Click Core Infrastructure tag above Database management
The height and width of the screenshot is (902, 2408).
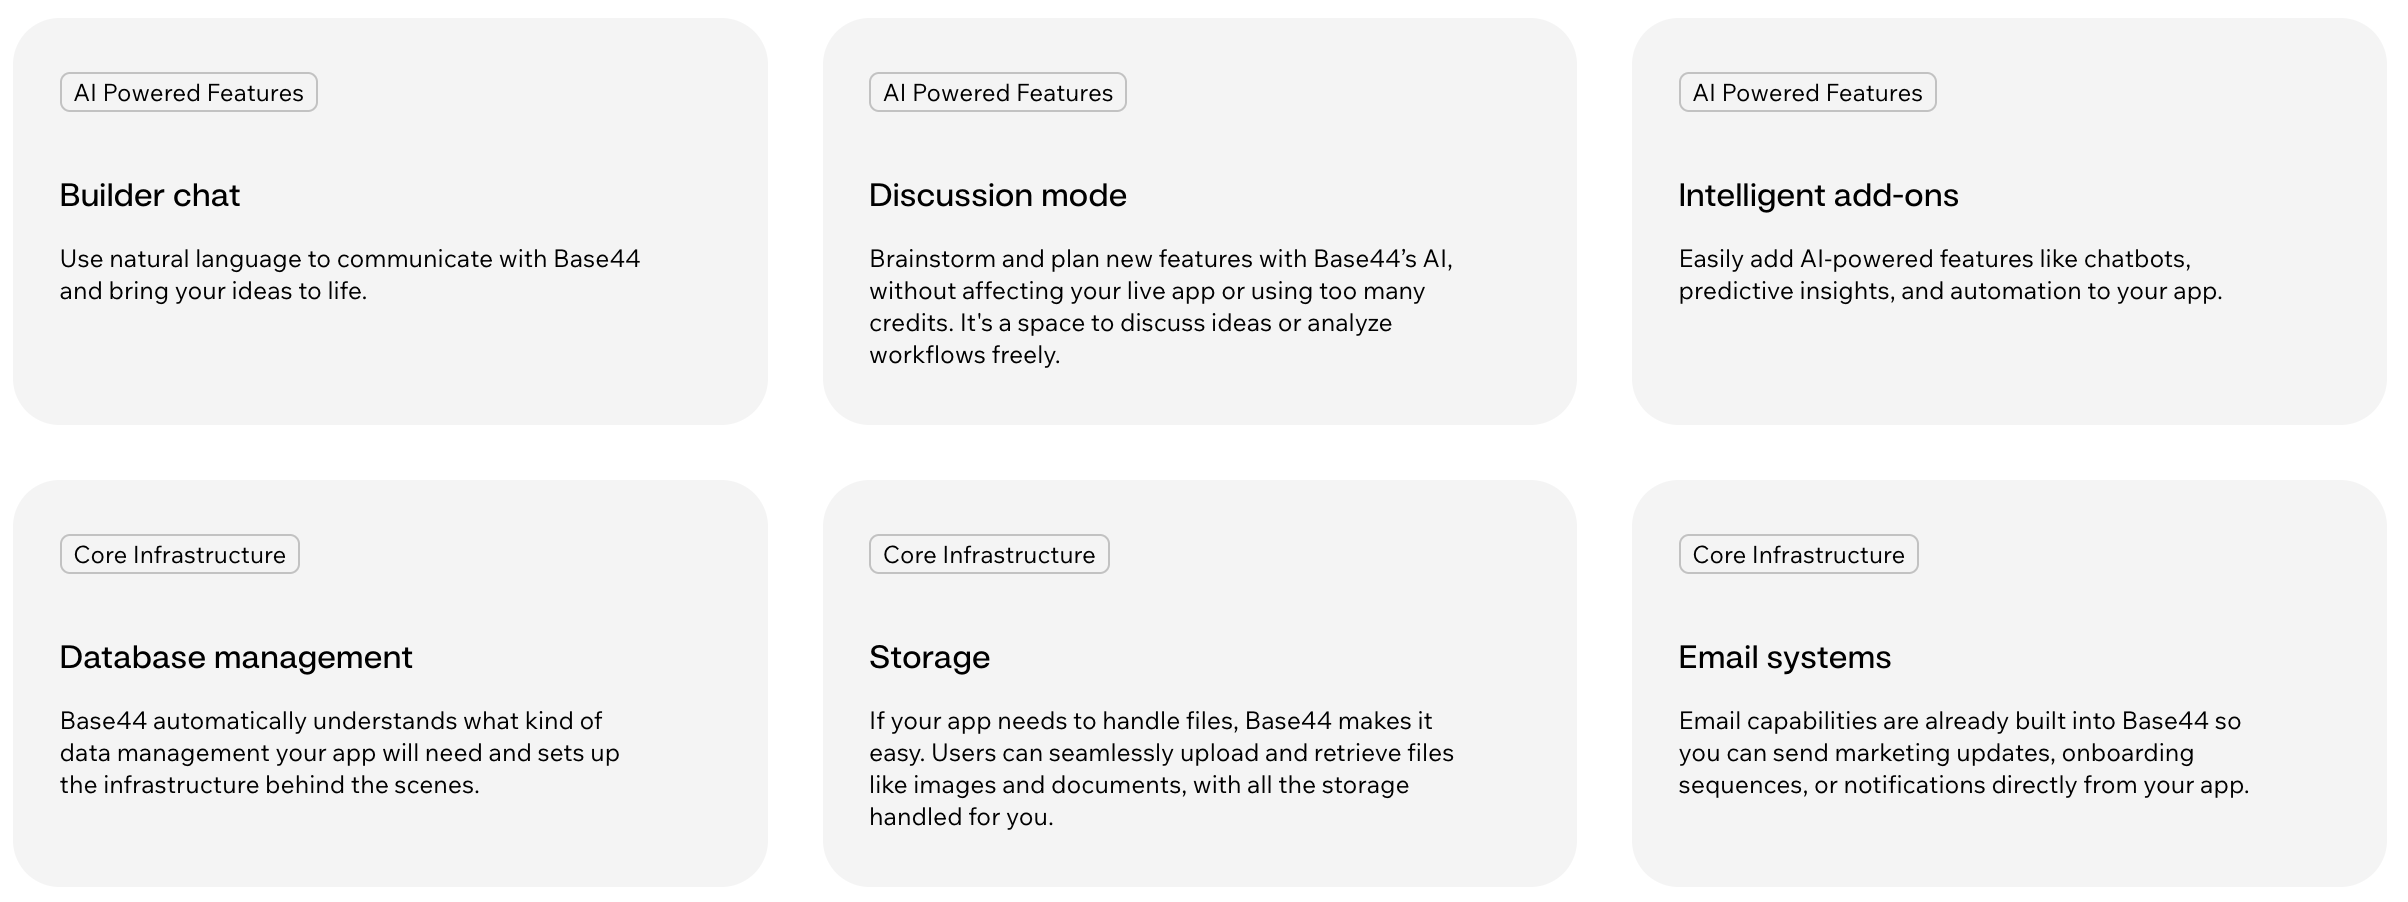tap(180, 555)
